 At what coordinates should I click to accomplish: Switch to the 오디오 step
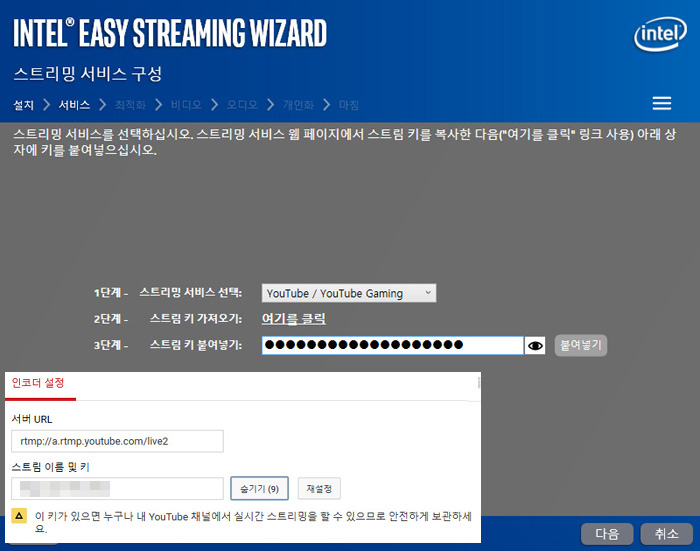(242, 104)
